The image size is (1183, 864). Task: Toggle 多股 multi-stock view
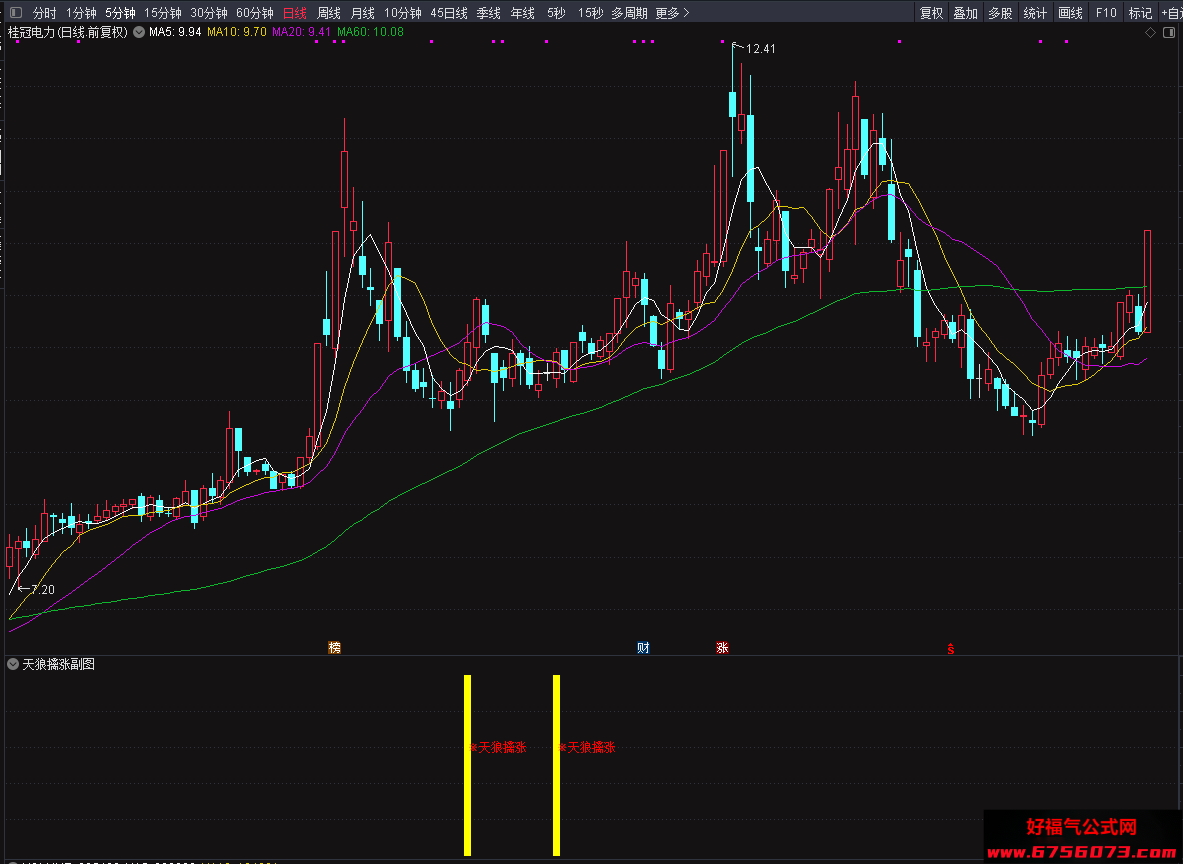tap(1000, 13)
